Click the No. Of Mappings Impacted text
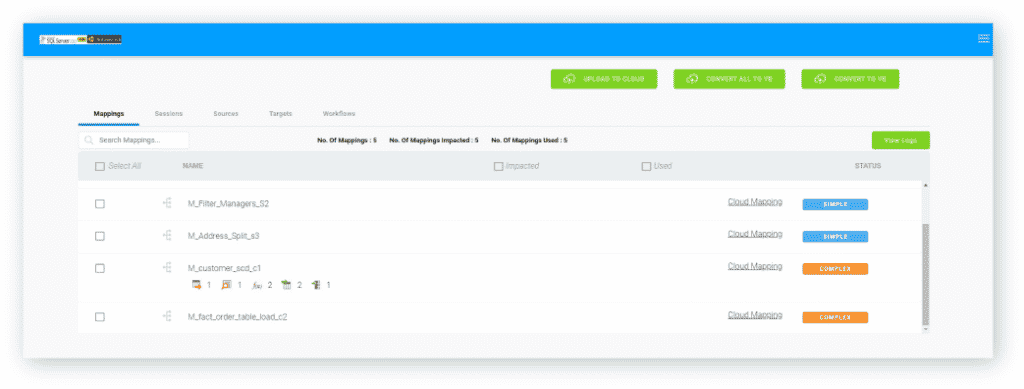This screenshot has width=1024, height=389. 434,140
